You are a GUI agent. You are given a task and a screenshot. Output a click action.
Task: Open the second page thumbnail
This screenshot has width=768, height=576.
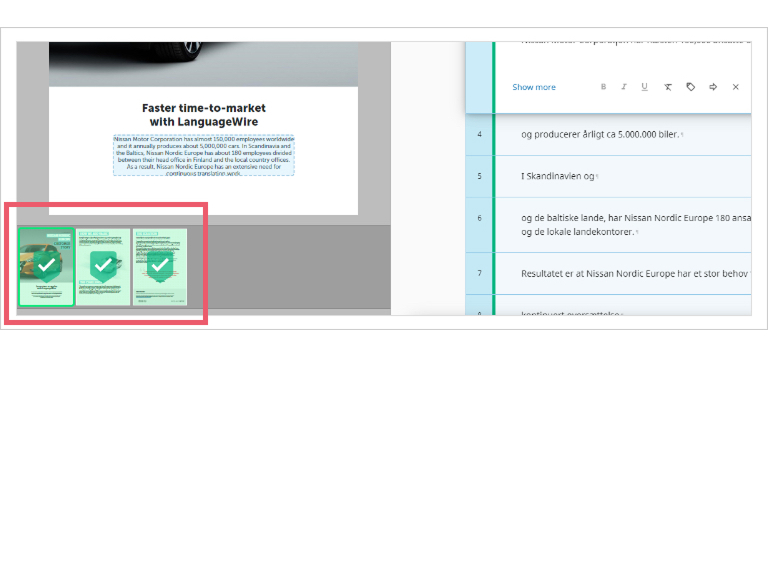pyautogui.click(x=103, y=267)
